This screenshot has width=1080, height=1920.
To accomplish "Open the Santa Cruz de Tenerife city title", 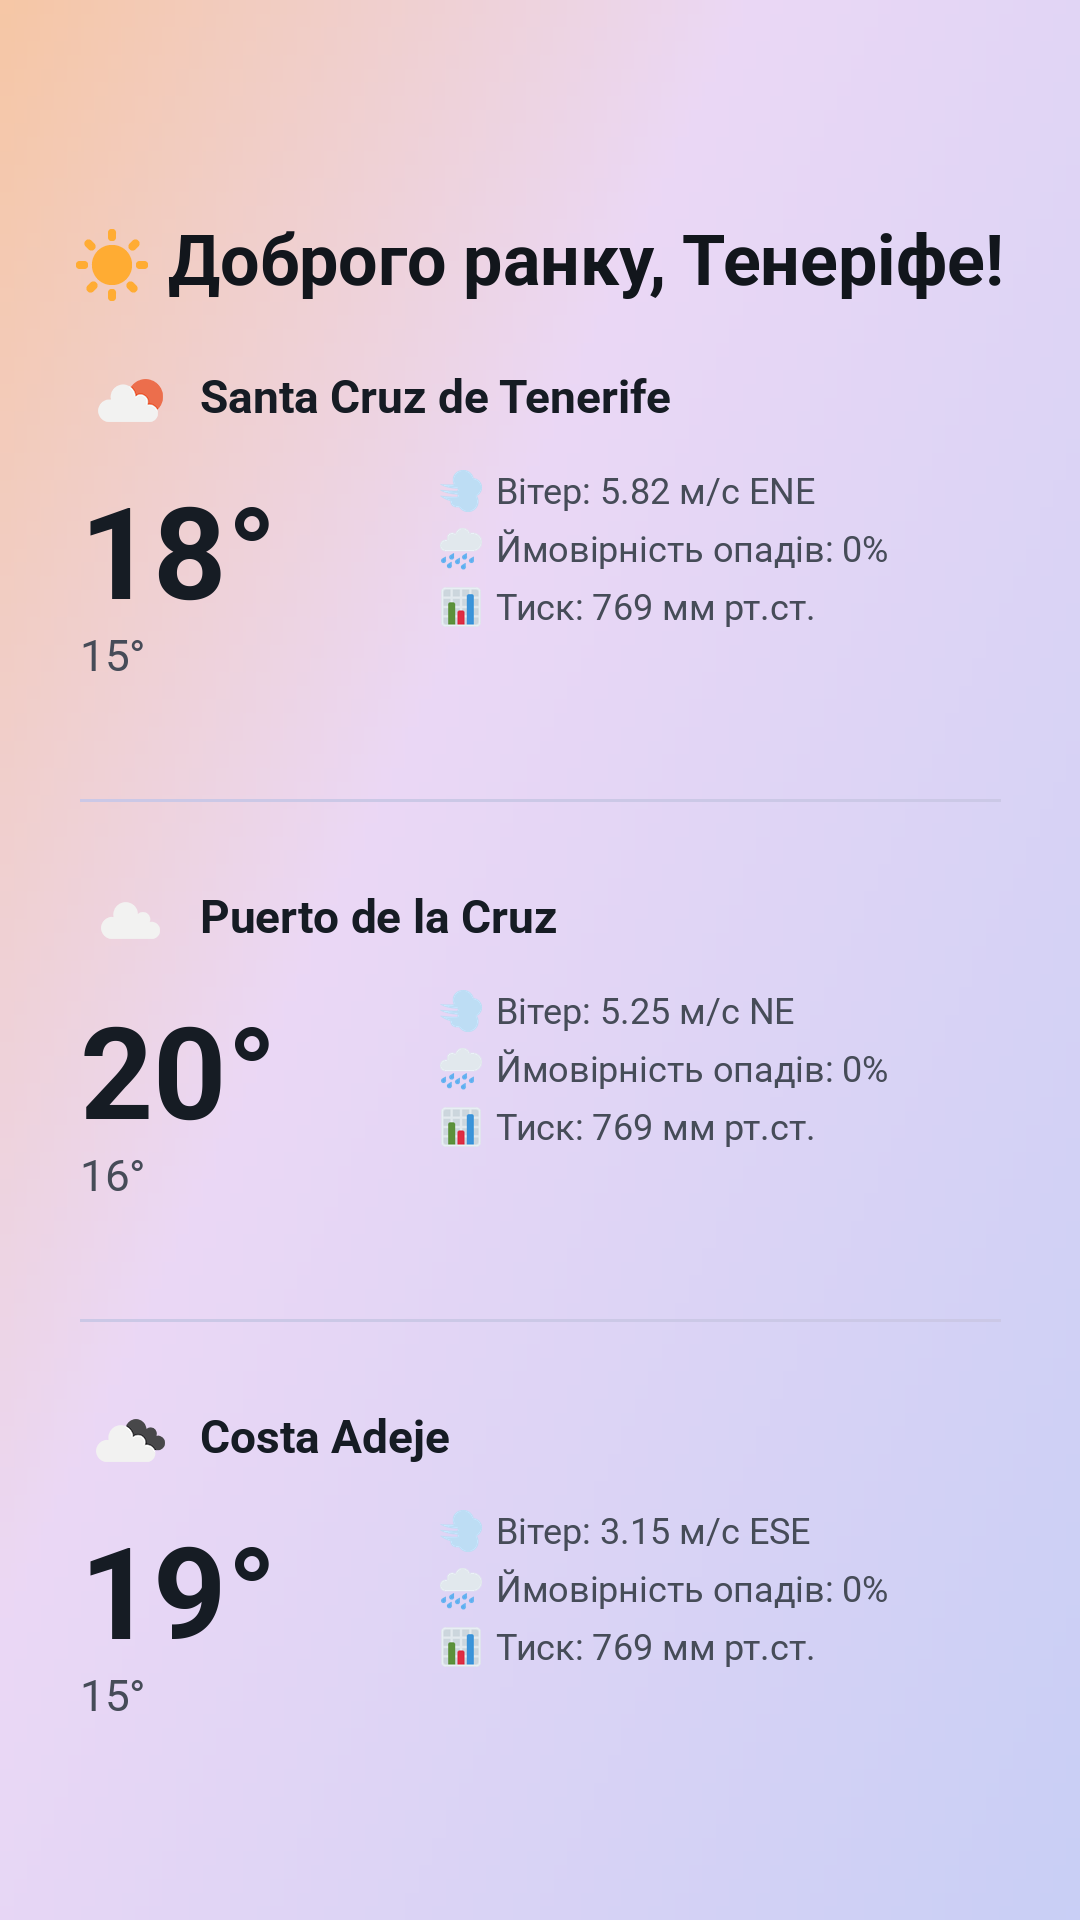I will 435,398.
